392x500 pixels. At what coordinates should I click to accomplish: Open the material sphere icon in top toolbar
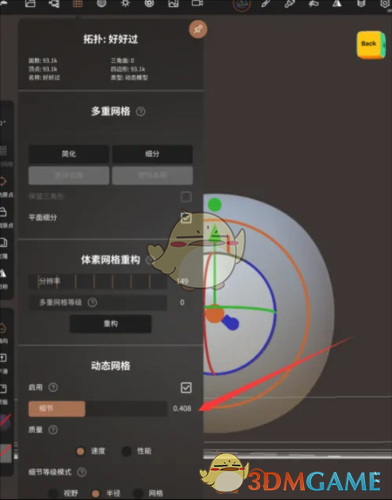coord(101,4)
